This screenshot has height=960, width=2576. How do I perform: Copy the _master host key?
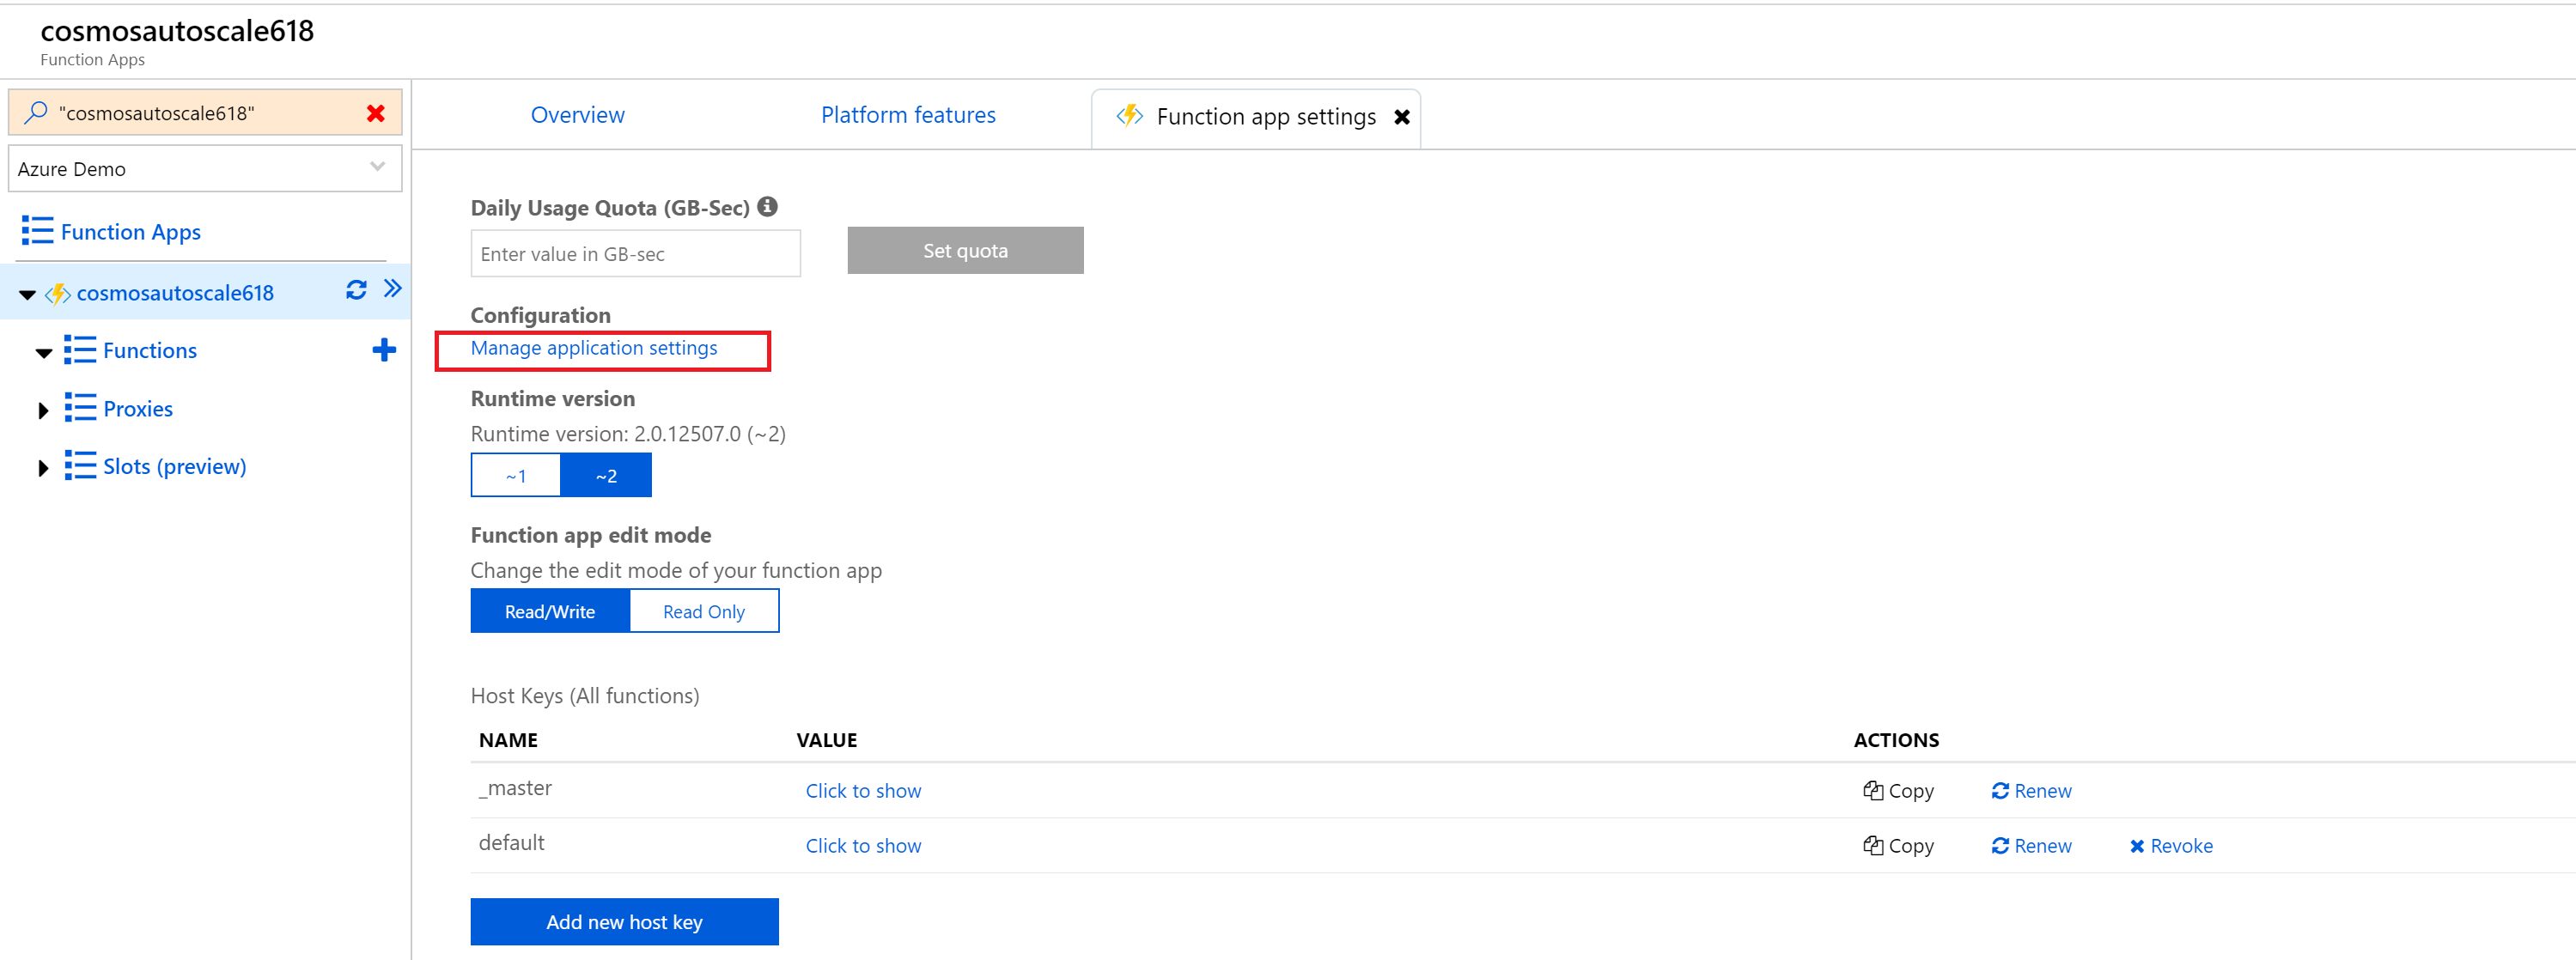(x=1898, y=791)
